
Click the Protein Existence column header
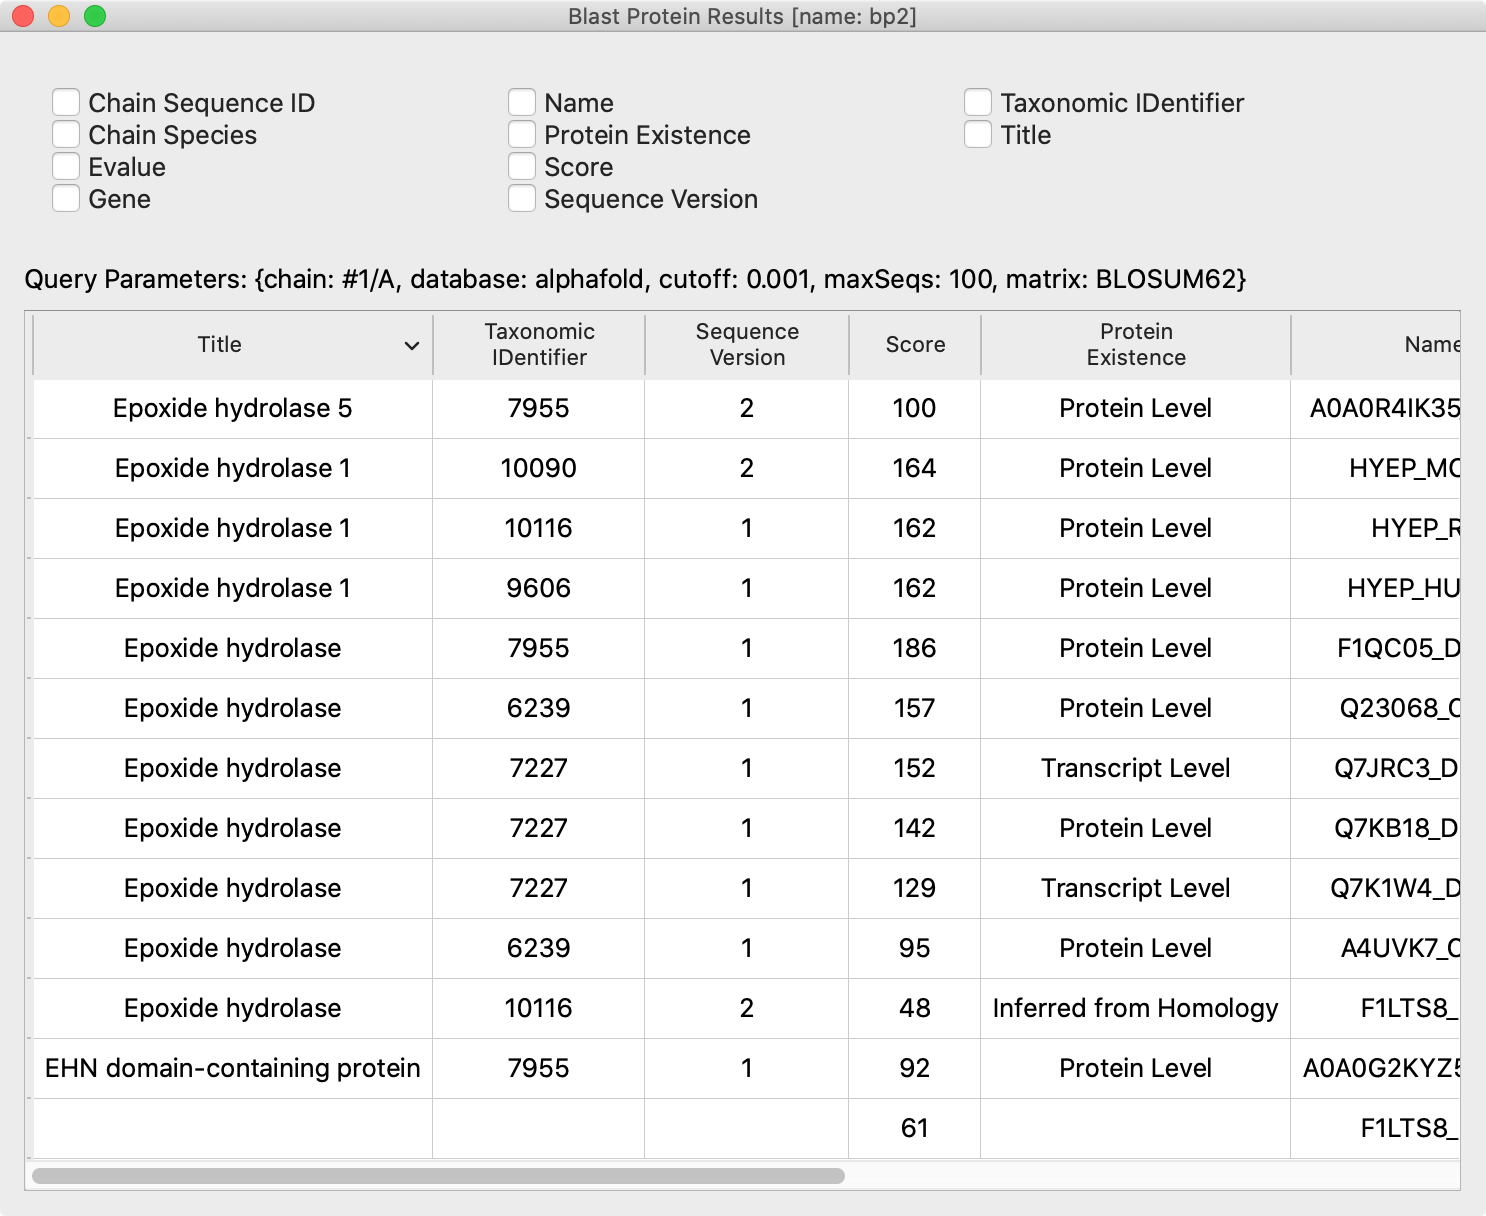tap(1135, 345)
